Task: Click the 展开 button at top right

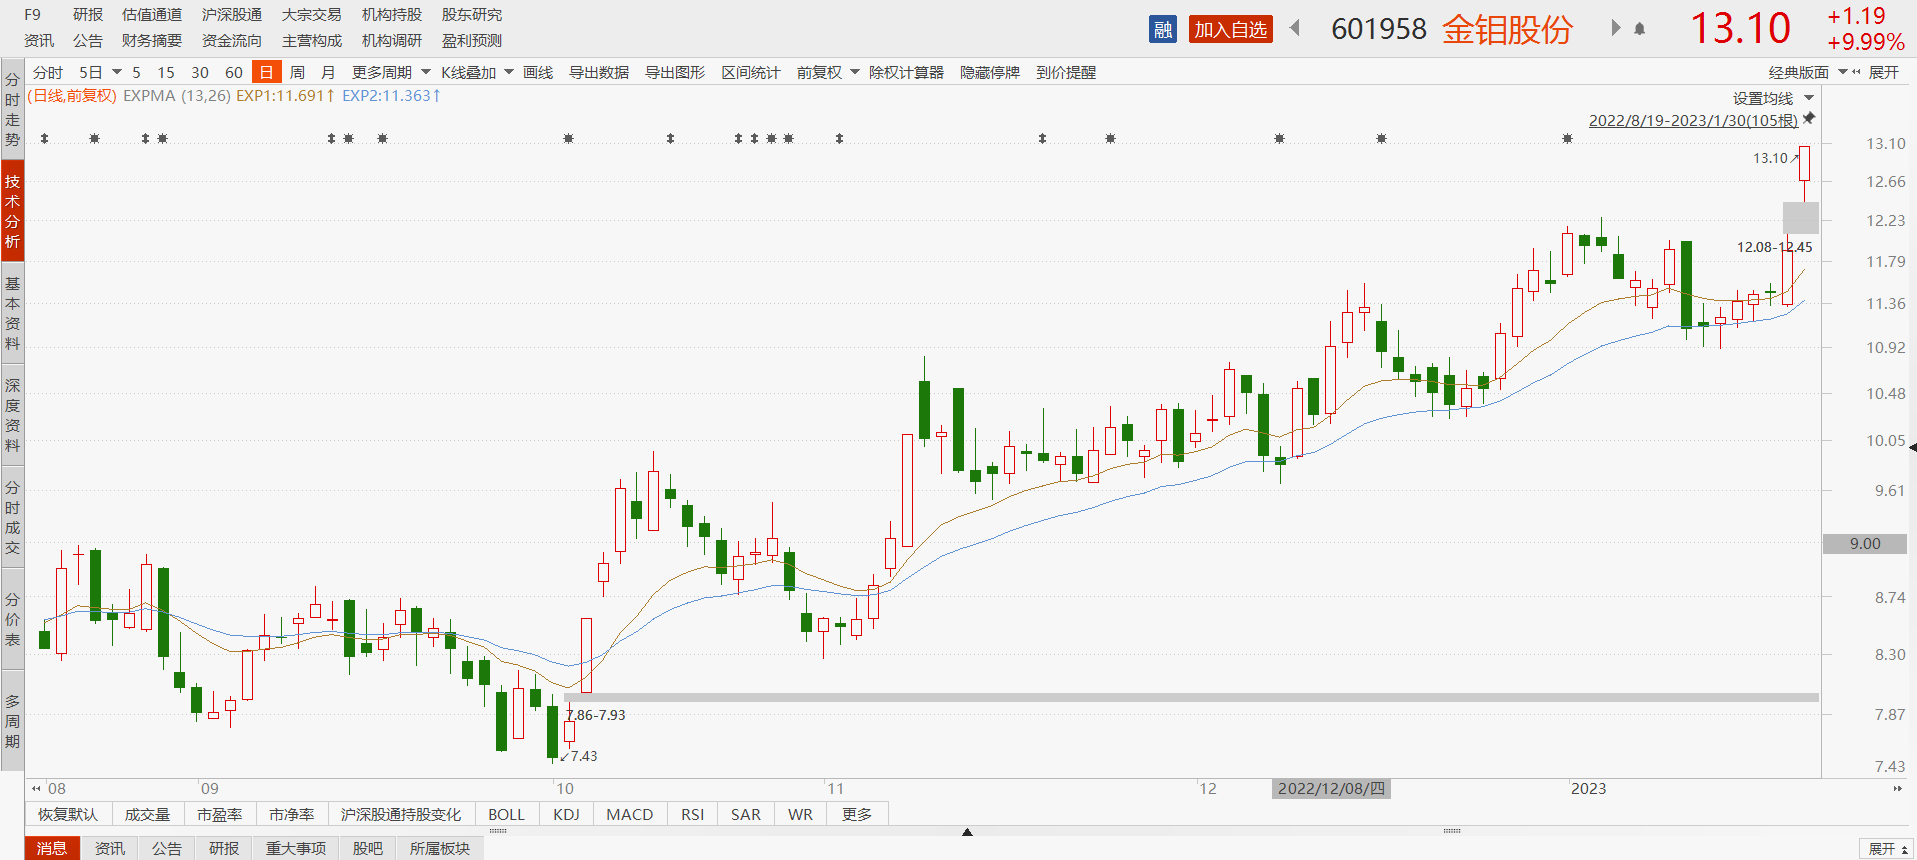Action: tap(1883, 72)
